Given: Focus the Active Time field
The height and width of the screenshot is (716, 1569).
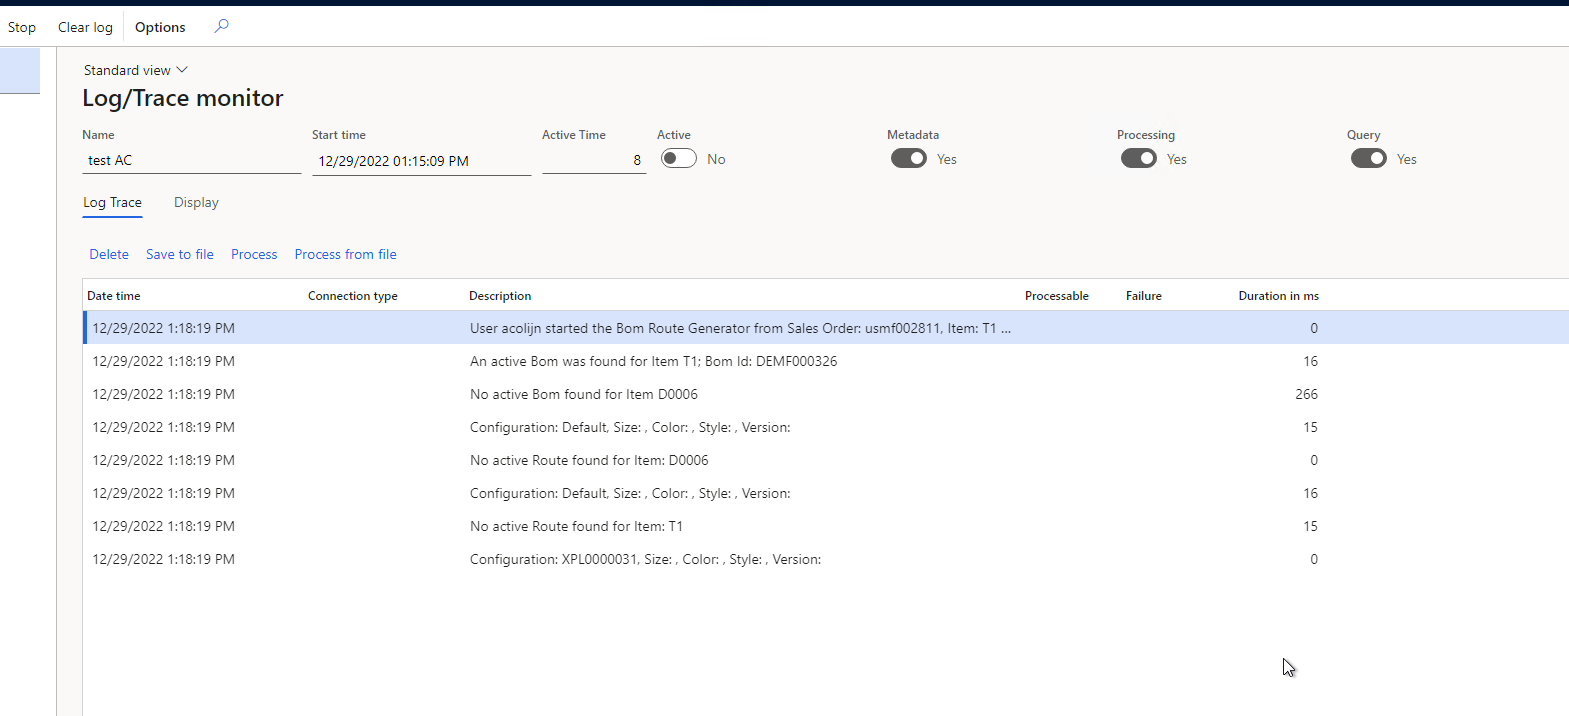Looking at the screenshot, I should 594,160.
